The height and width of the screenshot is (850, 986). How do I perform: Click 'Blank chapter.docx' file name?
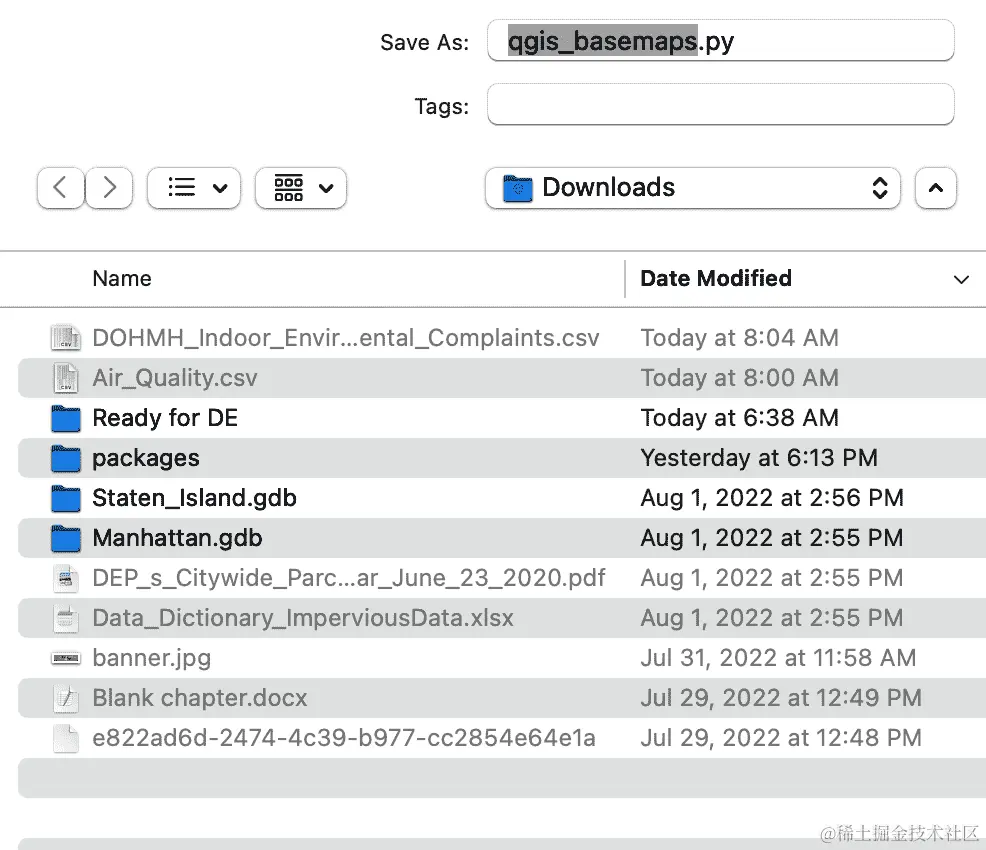200,698
